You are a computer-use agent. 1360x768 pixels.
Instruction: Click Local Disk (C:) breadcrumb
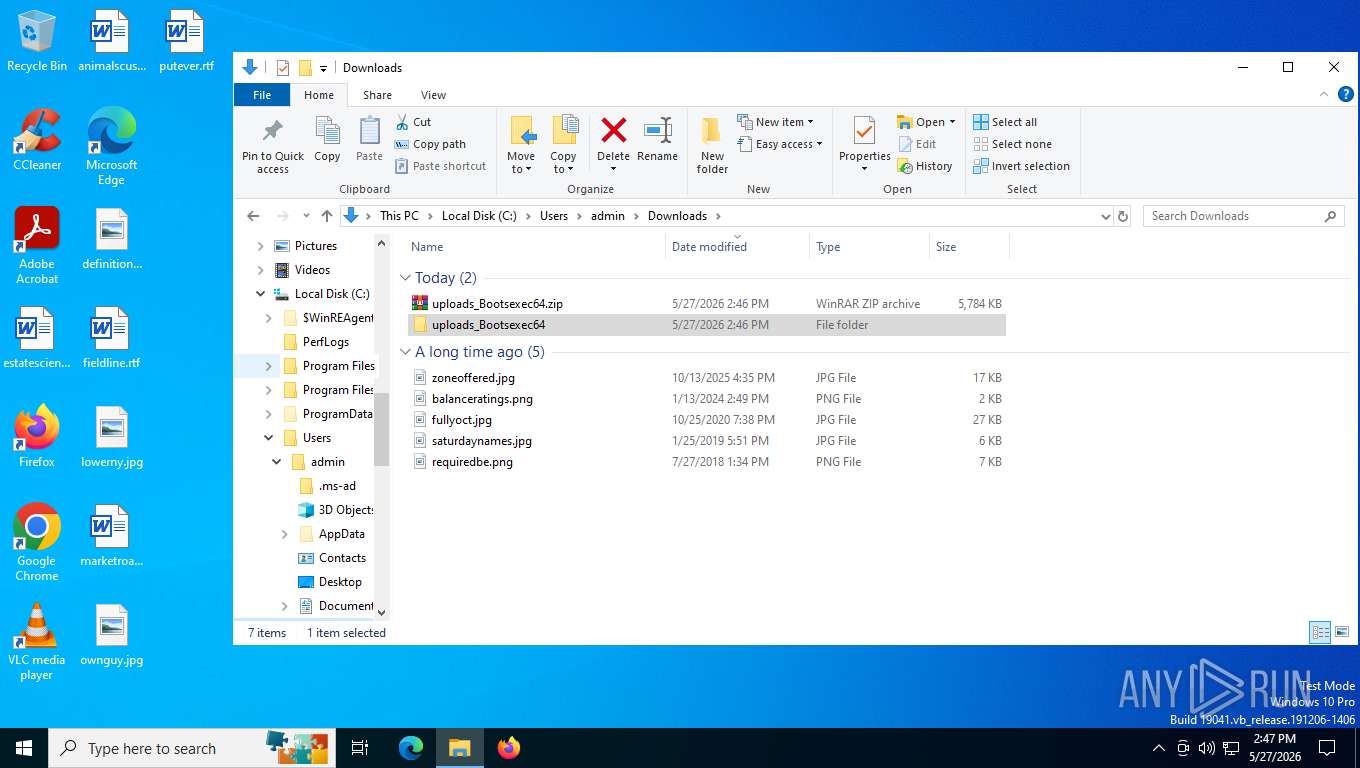pos(479,216)
